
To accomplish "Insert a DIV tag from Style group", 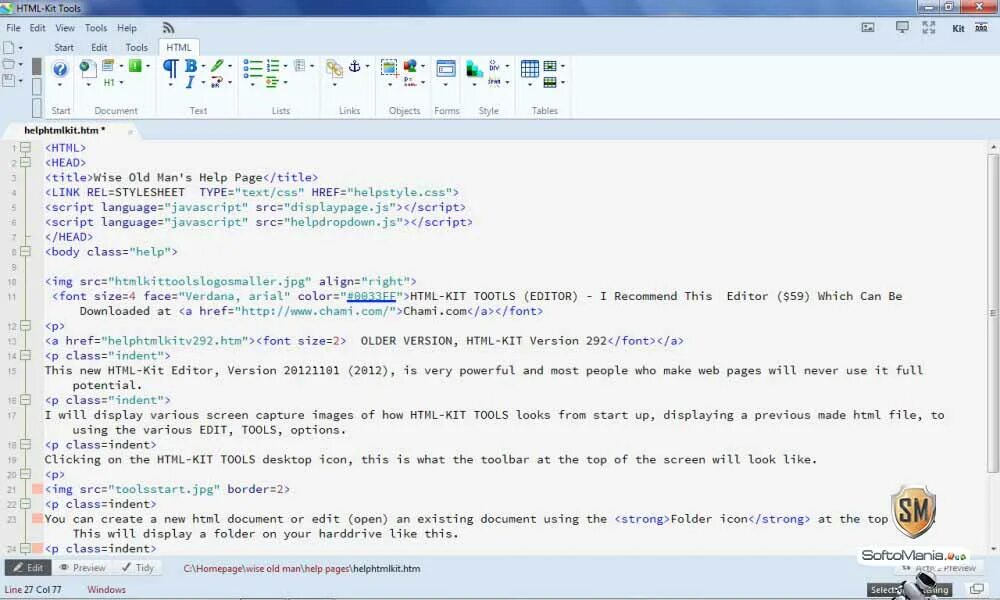I will point(494,66).
